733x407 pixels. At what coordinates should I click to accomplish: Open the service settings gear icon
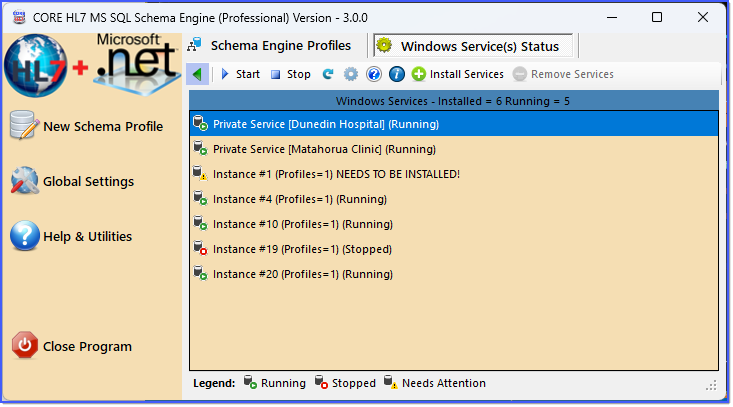tap(351, 74)
